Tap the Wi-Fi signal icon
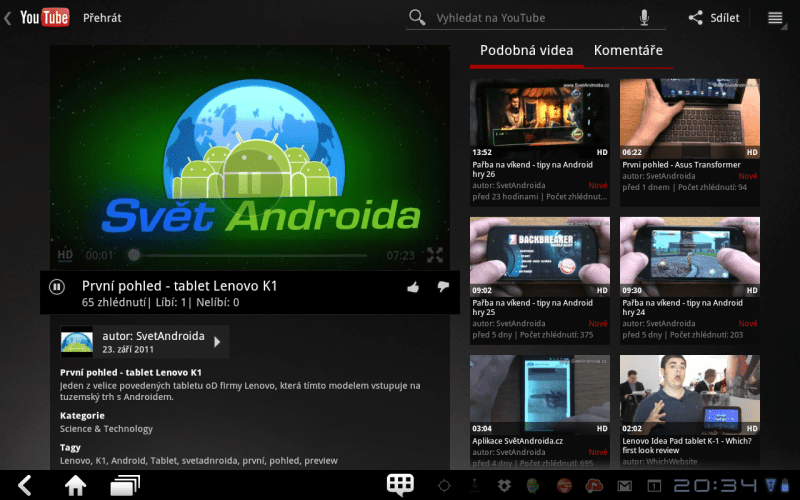The width and height of the screenshot is (800, 500). pos(771,485)
